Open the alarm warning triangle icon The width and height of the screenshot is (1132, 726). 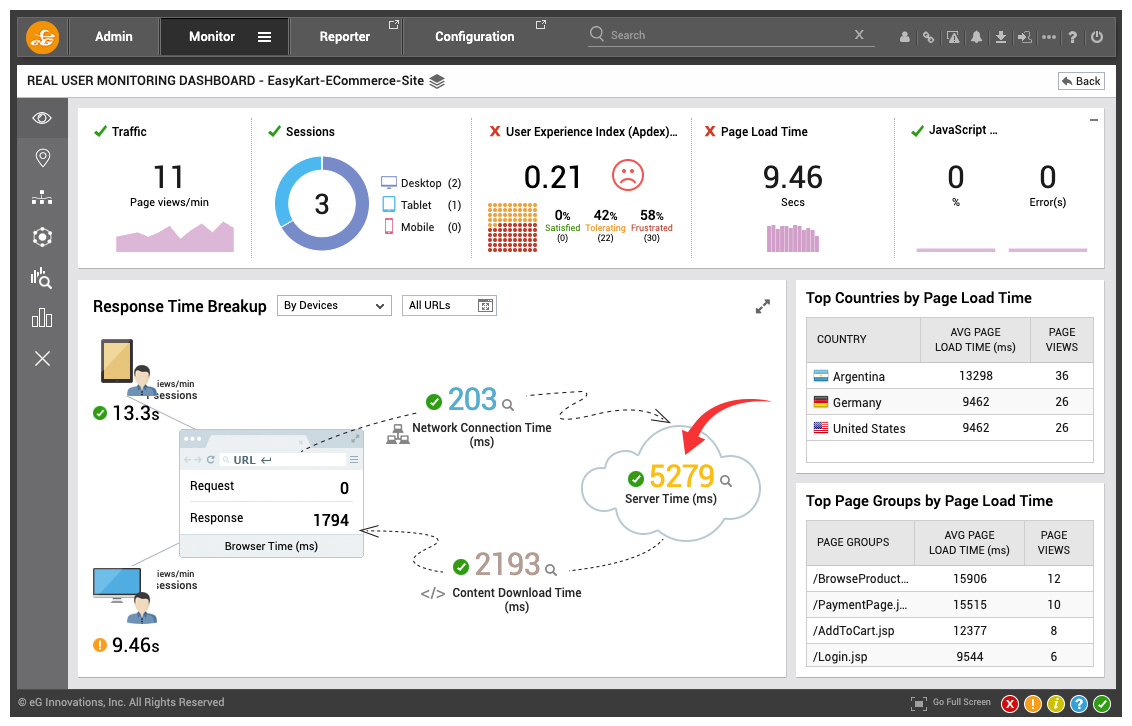pyautogui.click(x=953, y=37)
